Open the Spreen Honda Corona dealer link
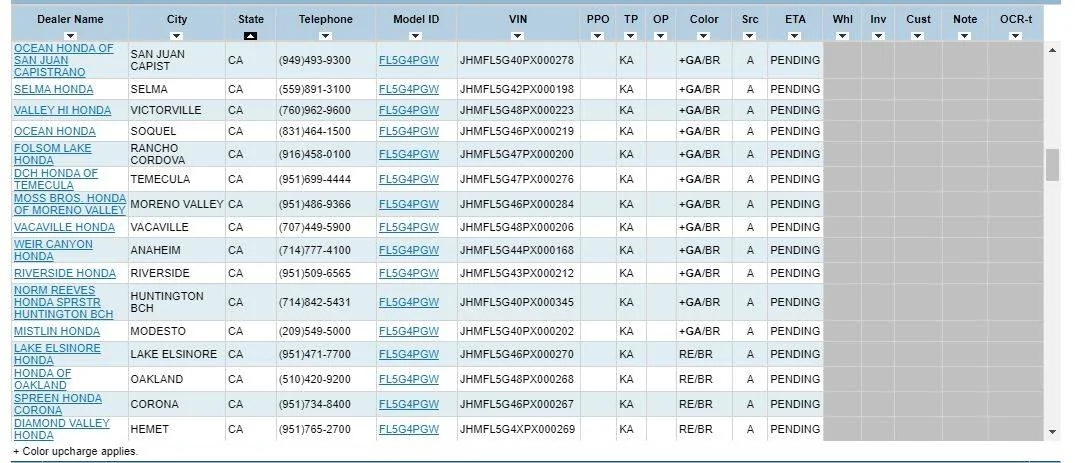 [58, 404]
